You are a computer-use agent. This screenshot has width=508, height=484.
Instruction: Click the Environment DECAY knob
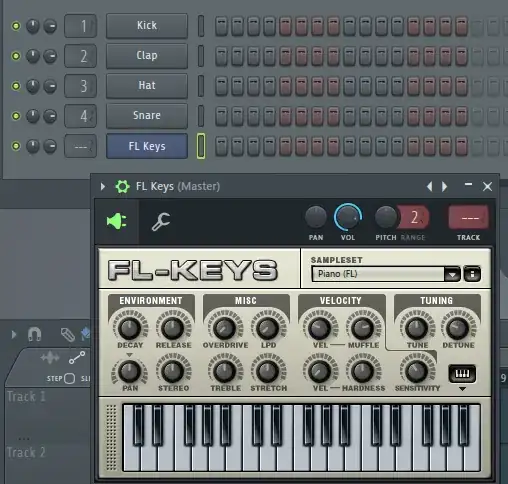coord(130,328)
